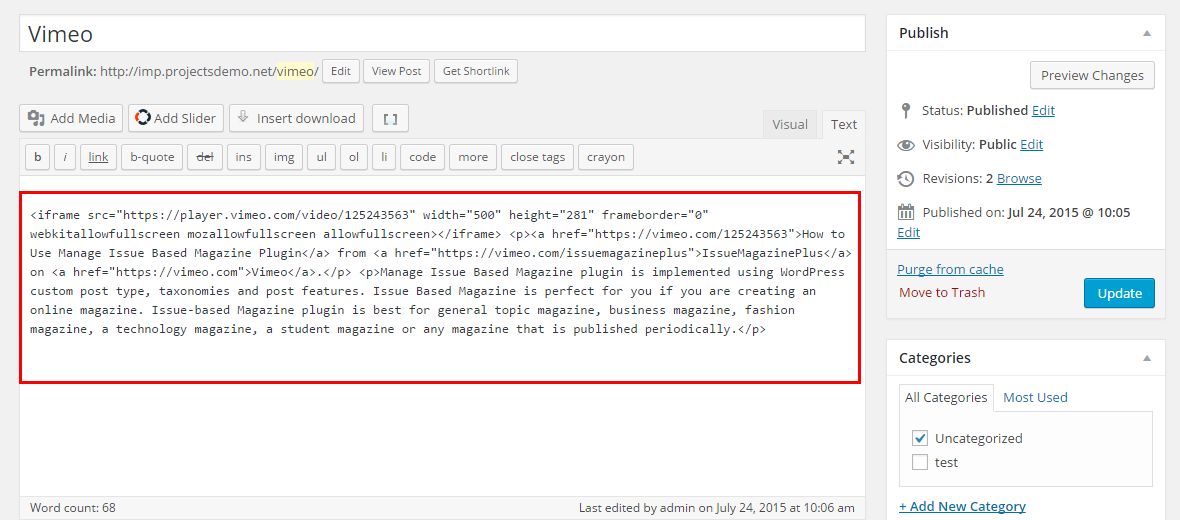Click the blue Update button
This screenshot has width=1180, height=520.
(x=1119, y=293)
